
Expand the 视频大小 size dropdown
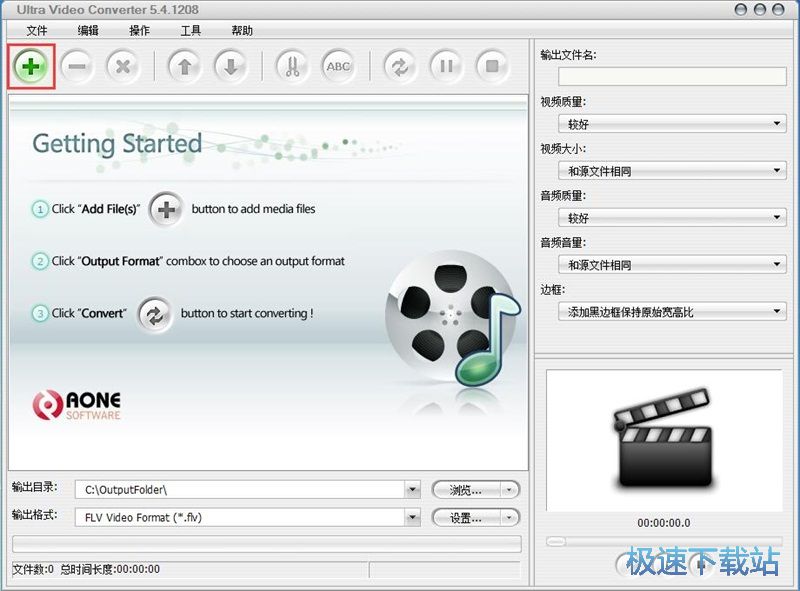pyautogui.click(x=672, y=171)
